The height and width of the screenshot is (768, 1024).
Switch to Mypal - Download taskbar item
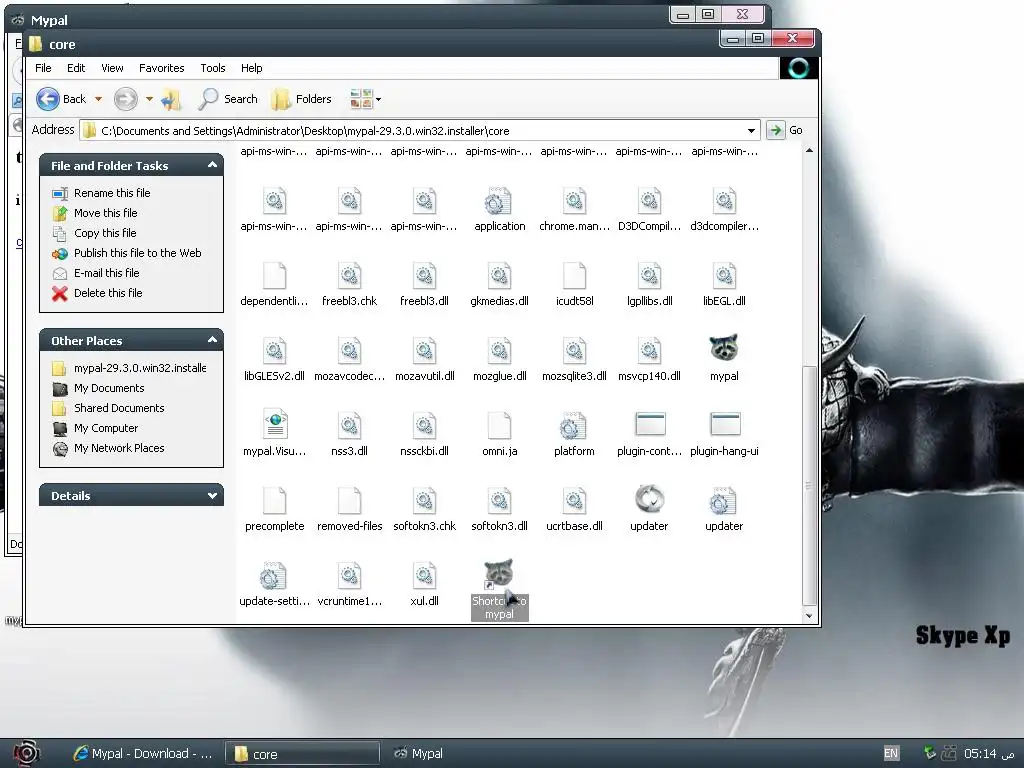[143, 754]
